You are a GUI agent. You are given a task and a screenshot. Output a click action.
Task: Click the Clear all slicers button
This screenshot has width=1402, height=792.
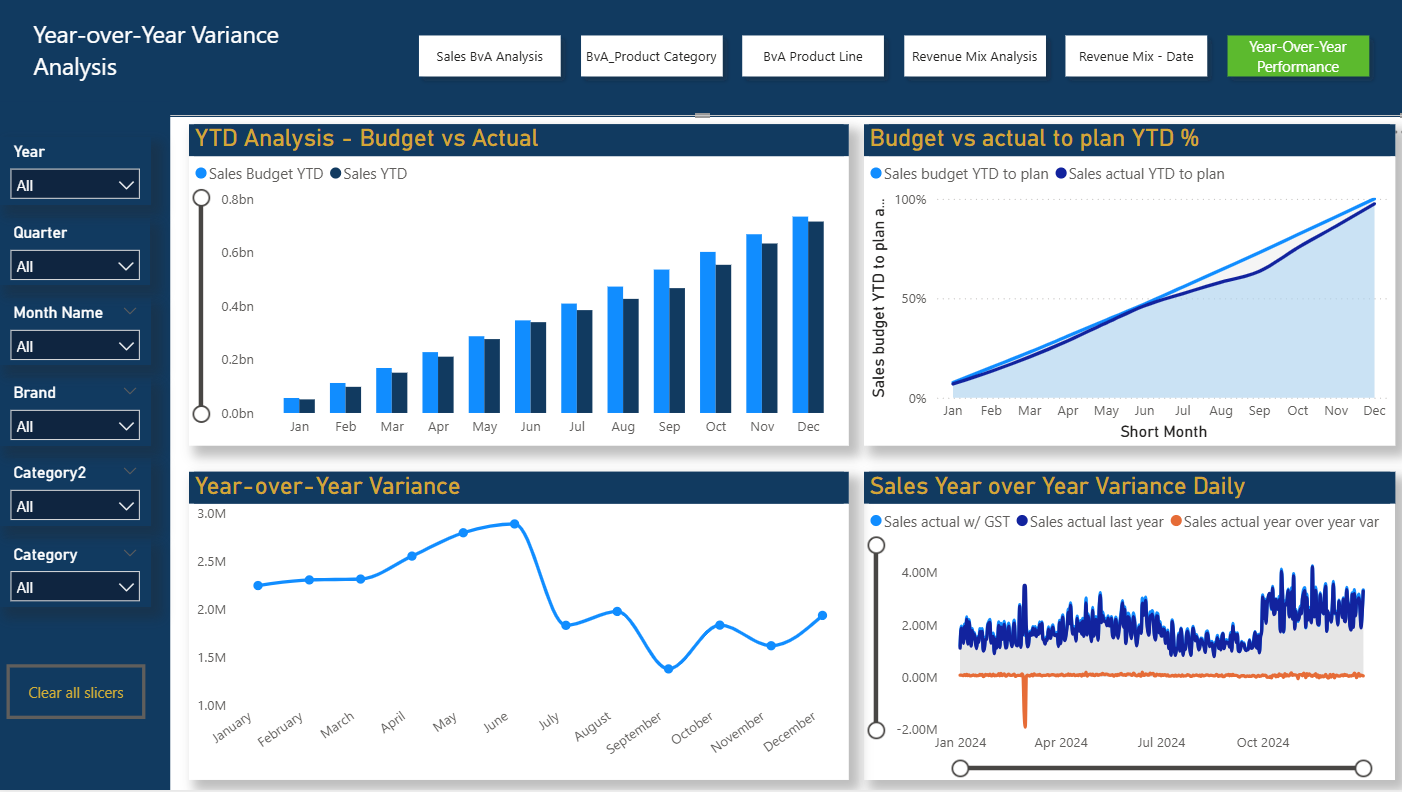coord(76,691)
